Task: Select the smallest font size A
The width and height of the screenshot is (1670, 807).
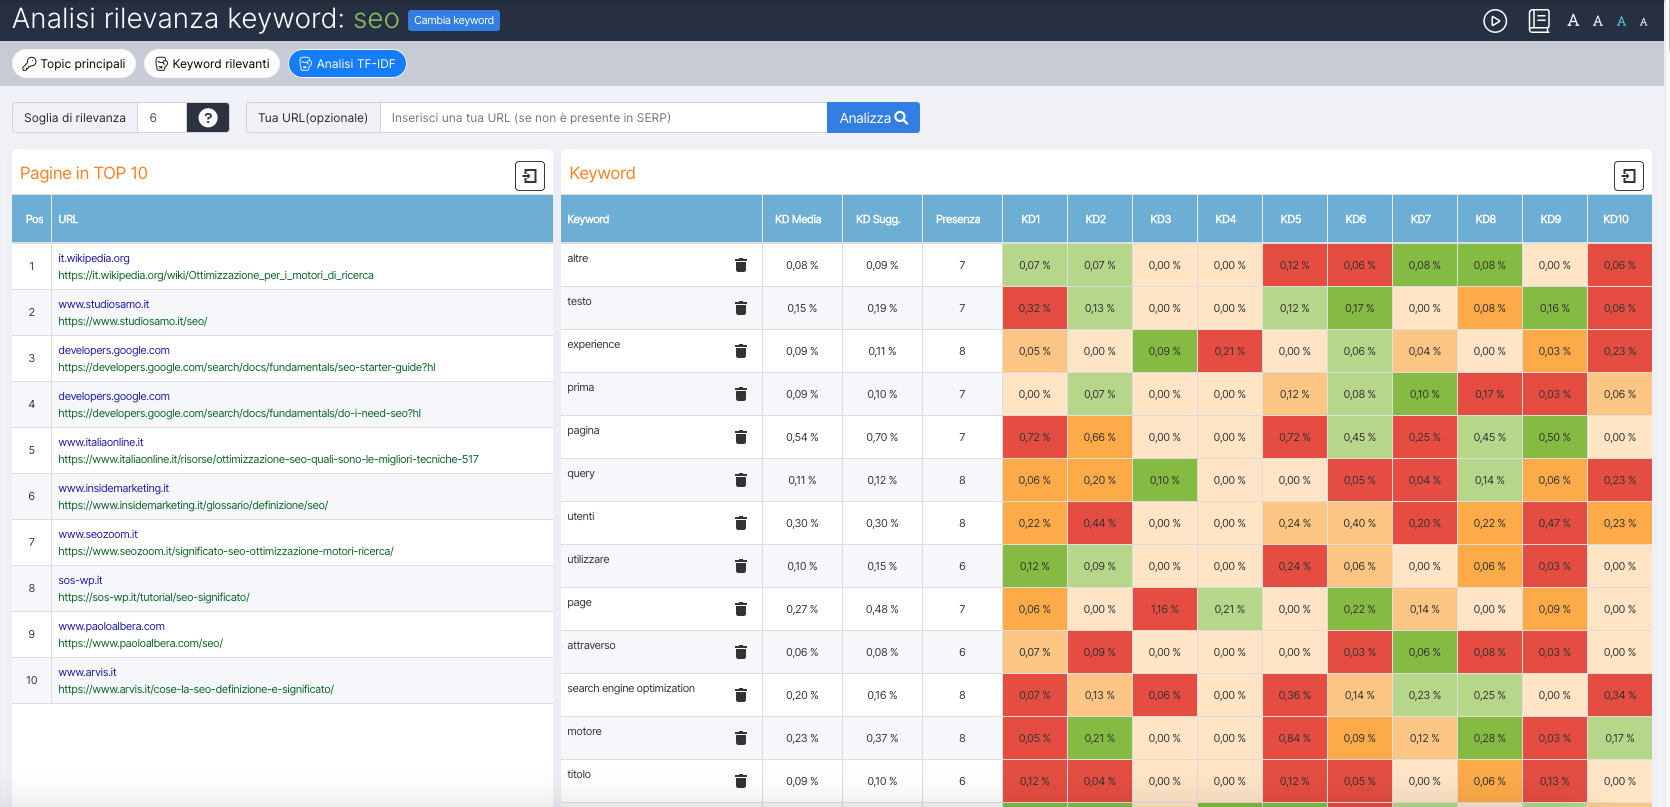Action: pyautogui.click(x=1644, y=22)
